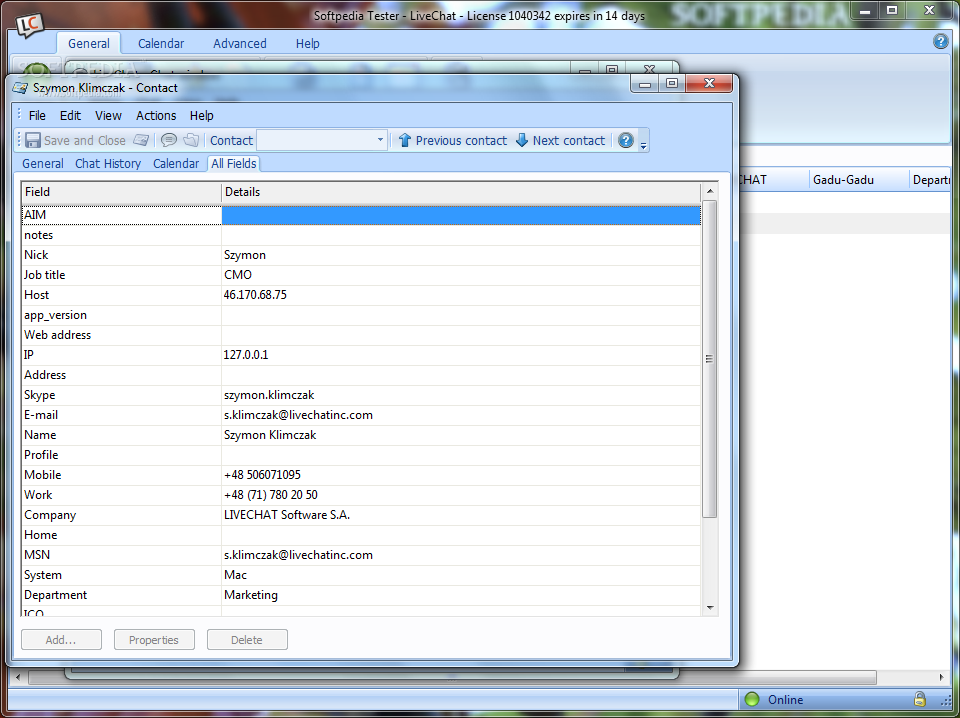Select the notes field row
This screenshot has width=960, height=718.
click(x=361, y=235)
